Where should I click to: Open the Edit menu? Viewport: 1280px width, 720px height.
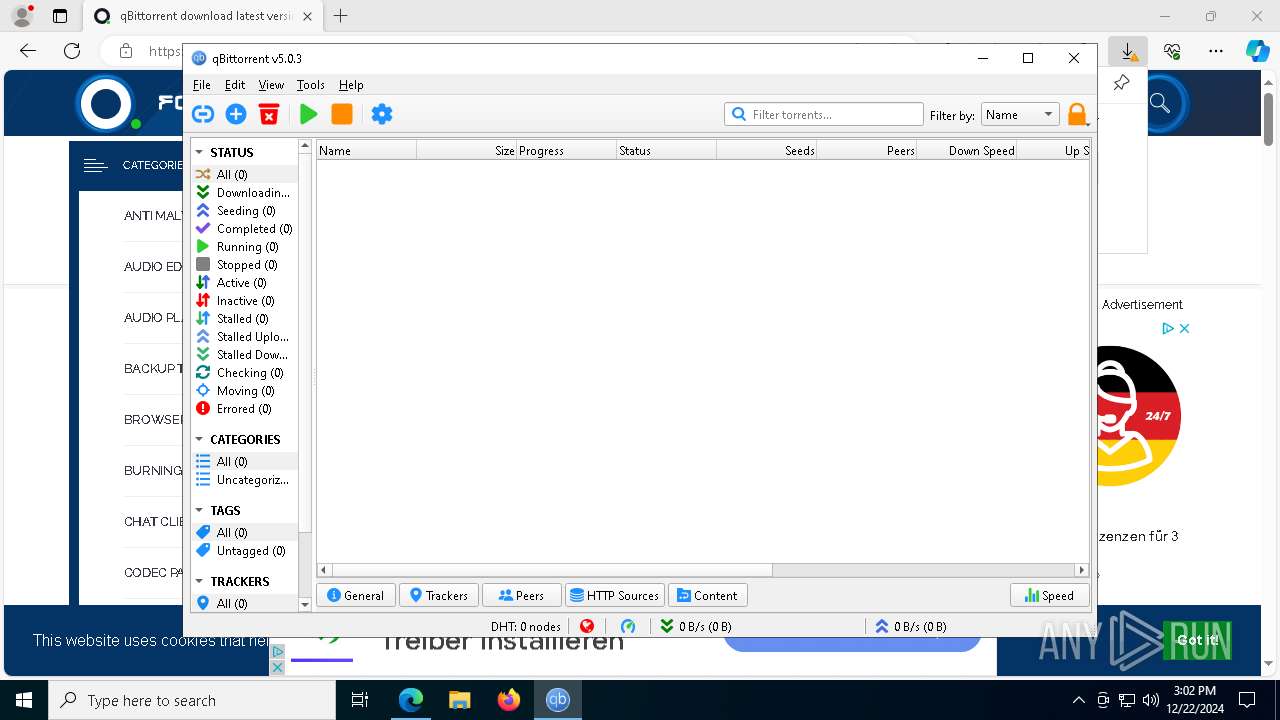pos(235,85)
